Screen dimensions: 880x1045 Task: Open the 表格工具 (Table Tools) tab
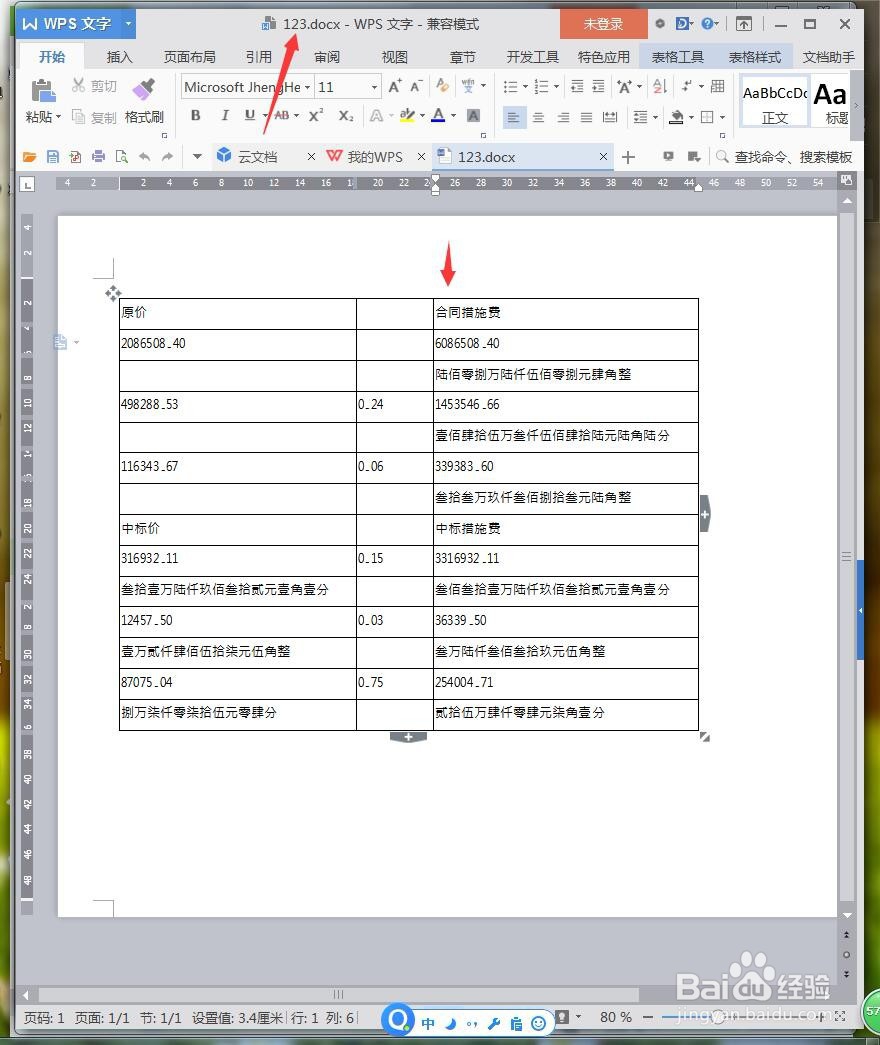coord(677,57)
